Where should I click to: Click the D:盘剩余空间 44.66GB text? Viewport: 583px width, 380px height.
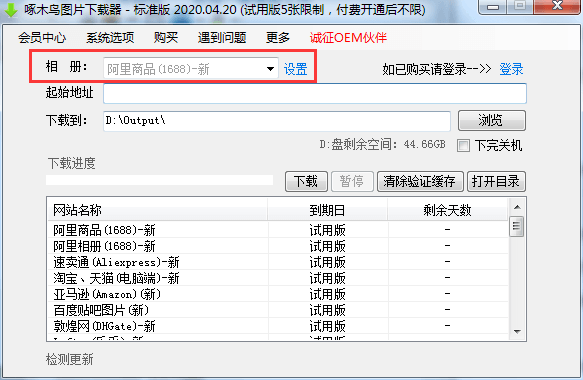pyautogui.click(x=383, y=144)
